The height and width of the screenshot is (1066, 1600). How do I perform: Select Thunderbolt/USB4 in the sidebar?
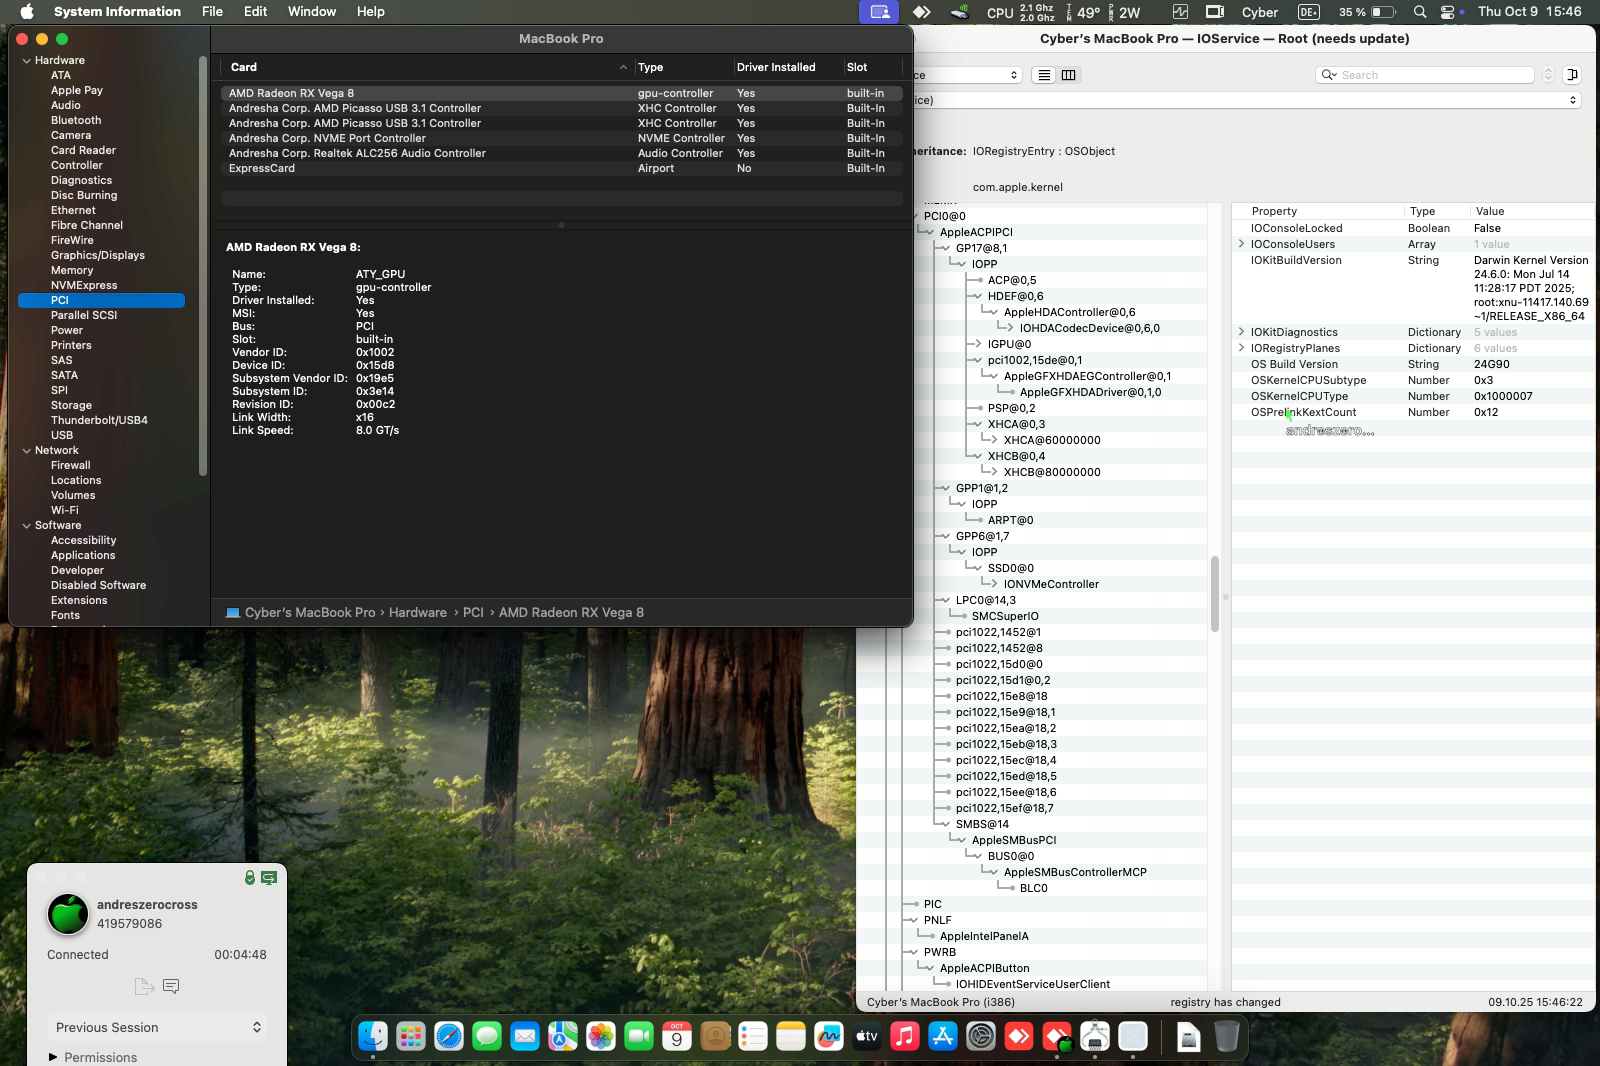pyautogui.click(x=99, y=420)
